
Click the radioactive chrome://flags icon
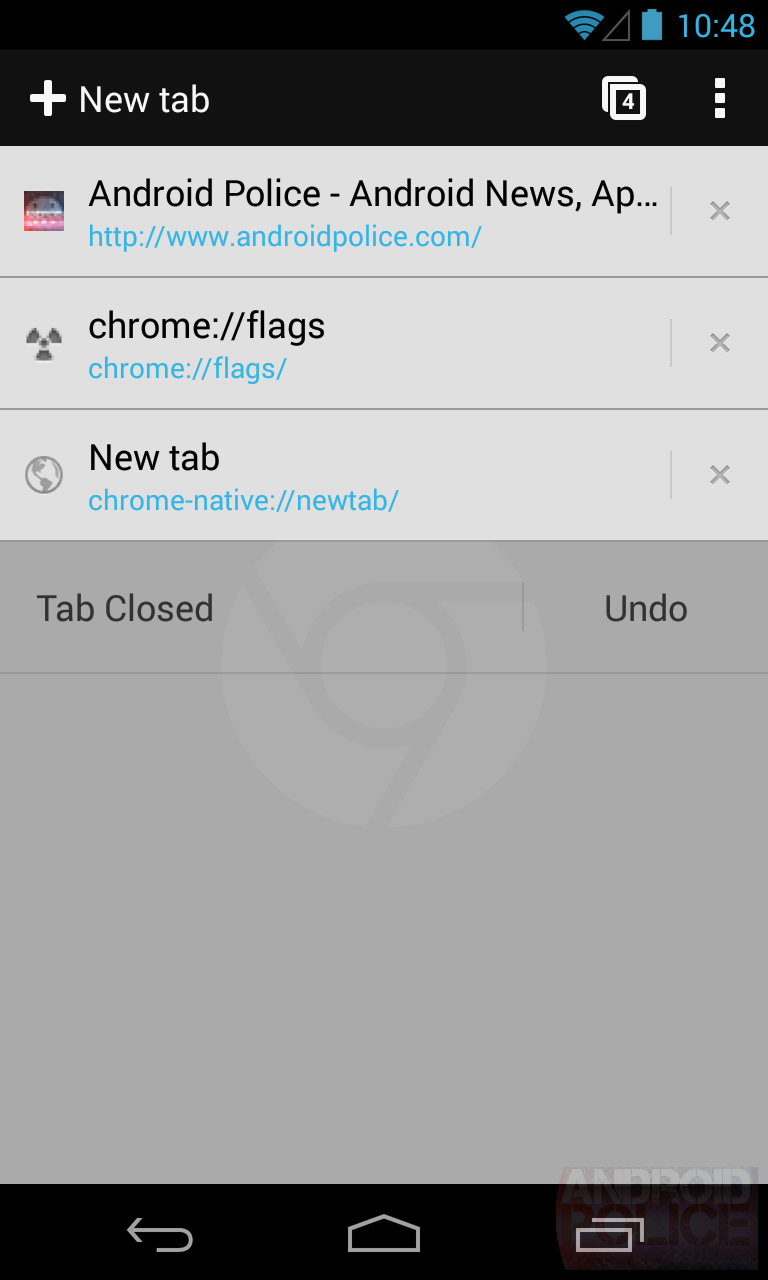tap(44, 343)
